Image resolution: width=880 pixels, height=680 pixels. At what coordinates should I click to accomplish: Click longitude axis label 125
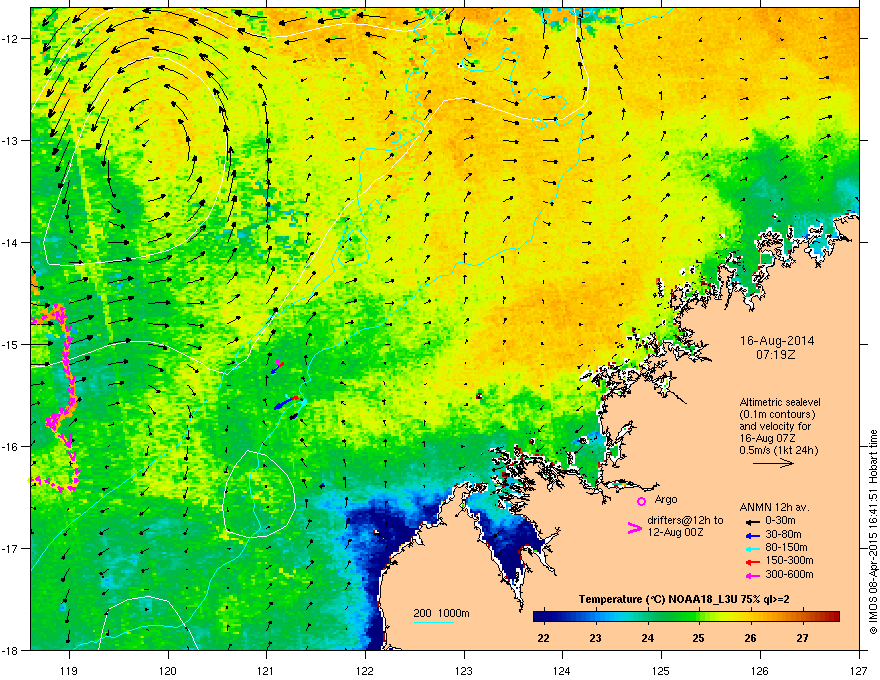point(661,670)
